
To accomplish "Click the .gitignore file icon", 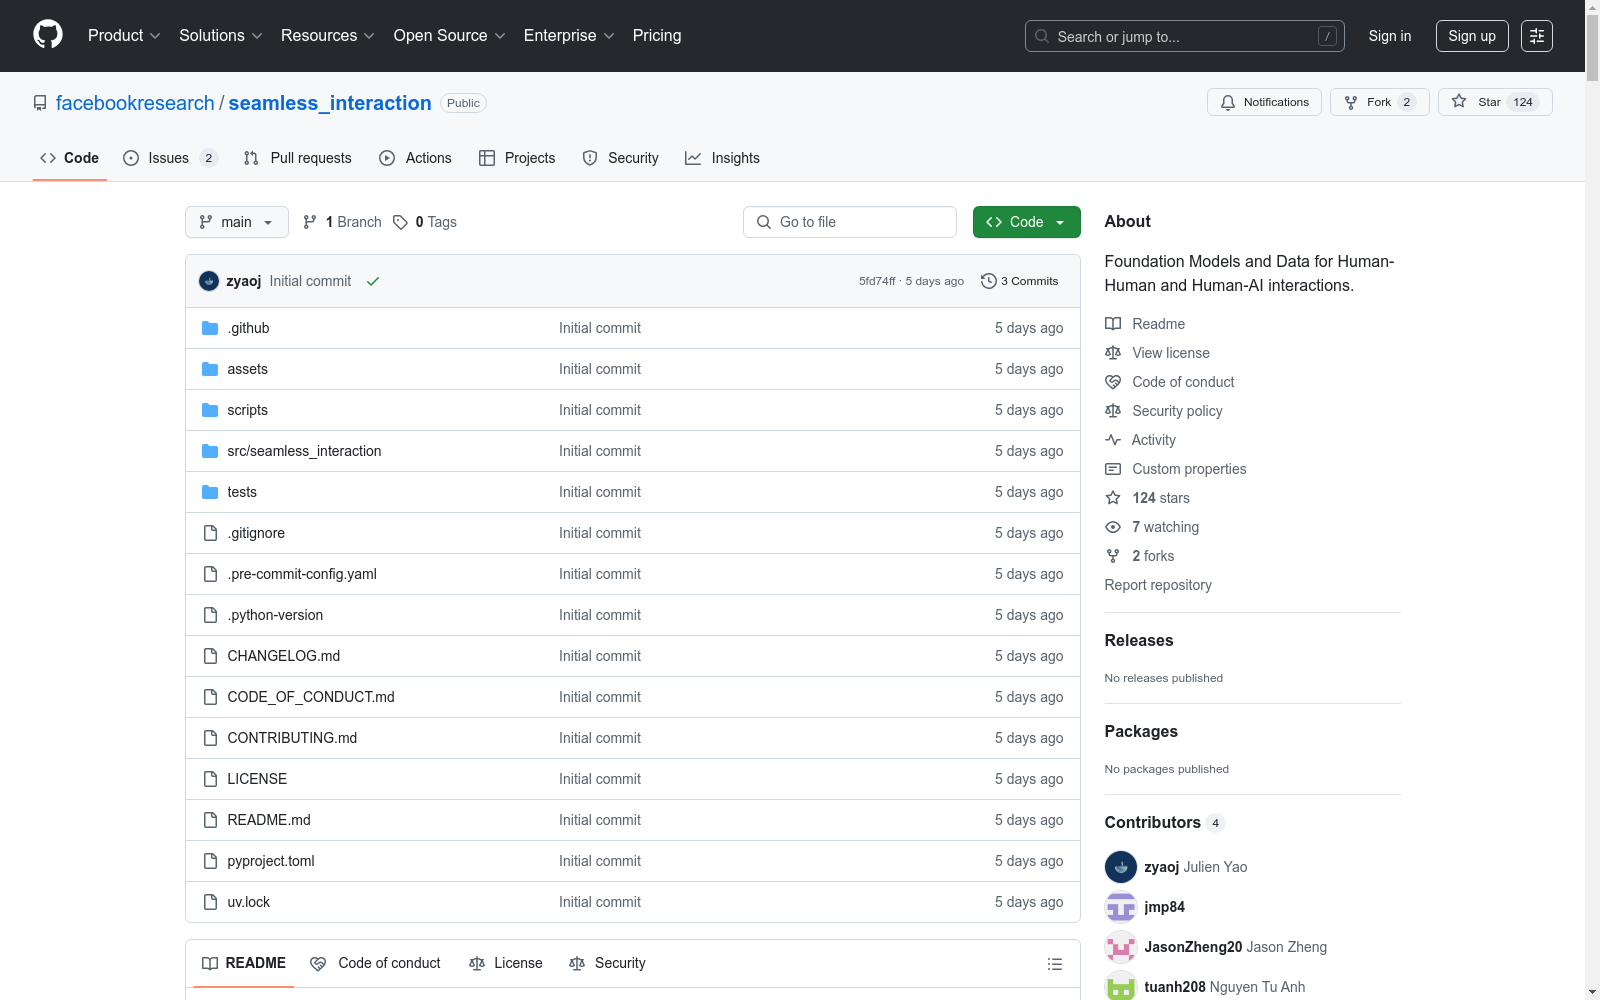I will click(210, 533).
